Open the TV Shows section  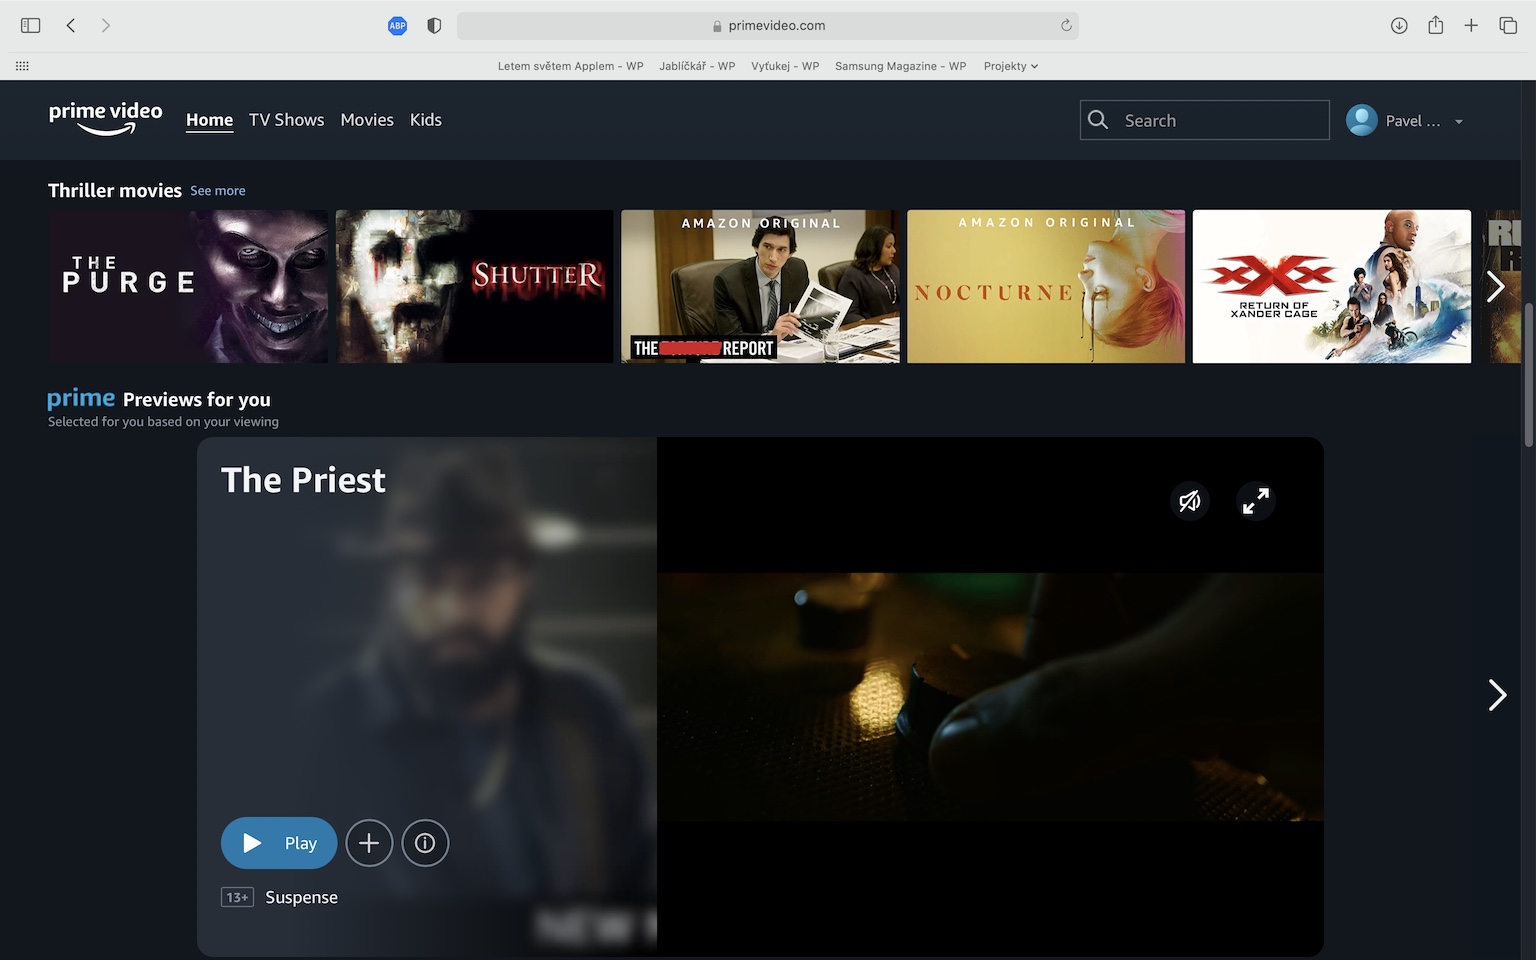[286, 120]
